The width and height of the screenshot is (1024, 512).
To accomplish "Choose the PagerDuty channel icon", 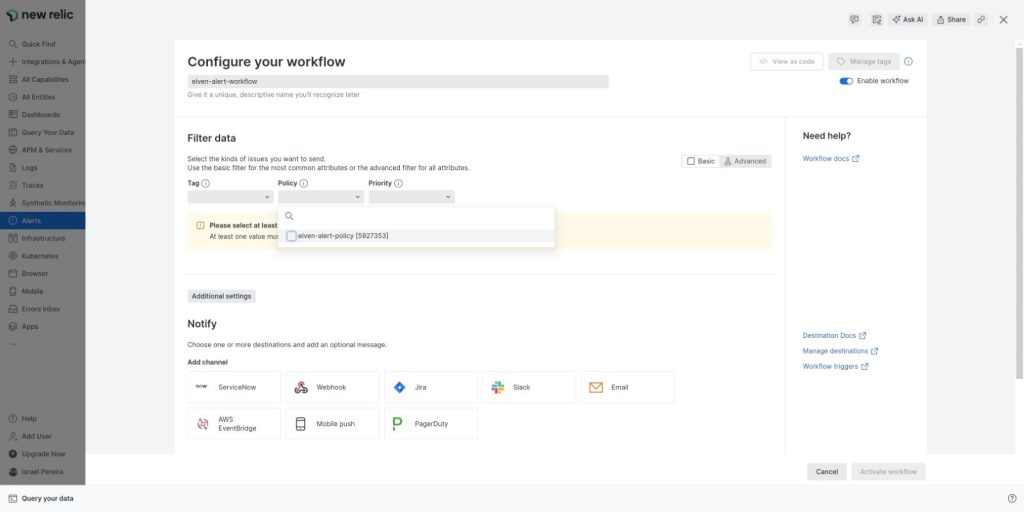I will pyautogui.click(x=397, y=424).
